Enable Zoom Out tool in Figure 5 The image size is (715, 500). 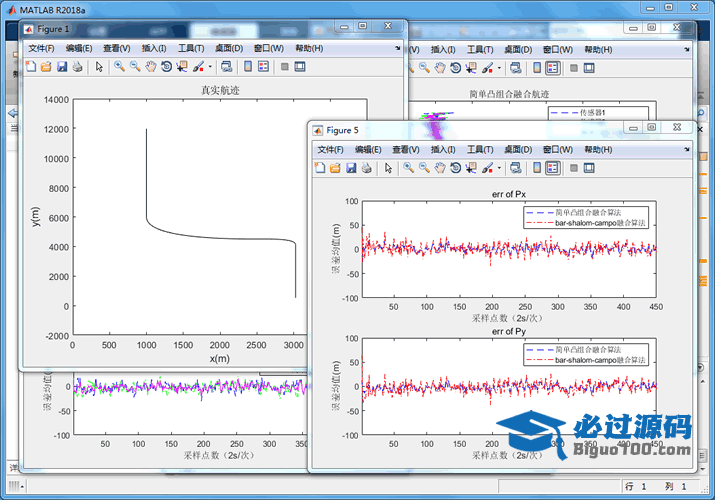424,168
